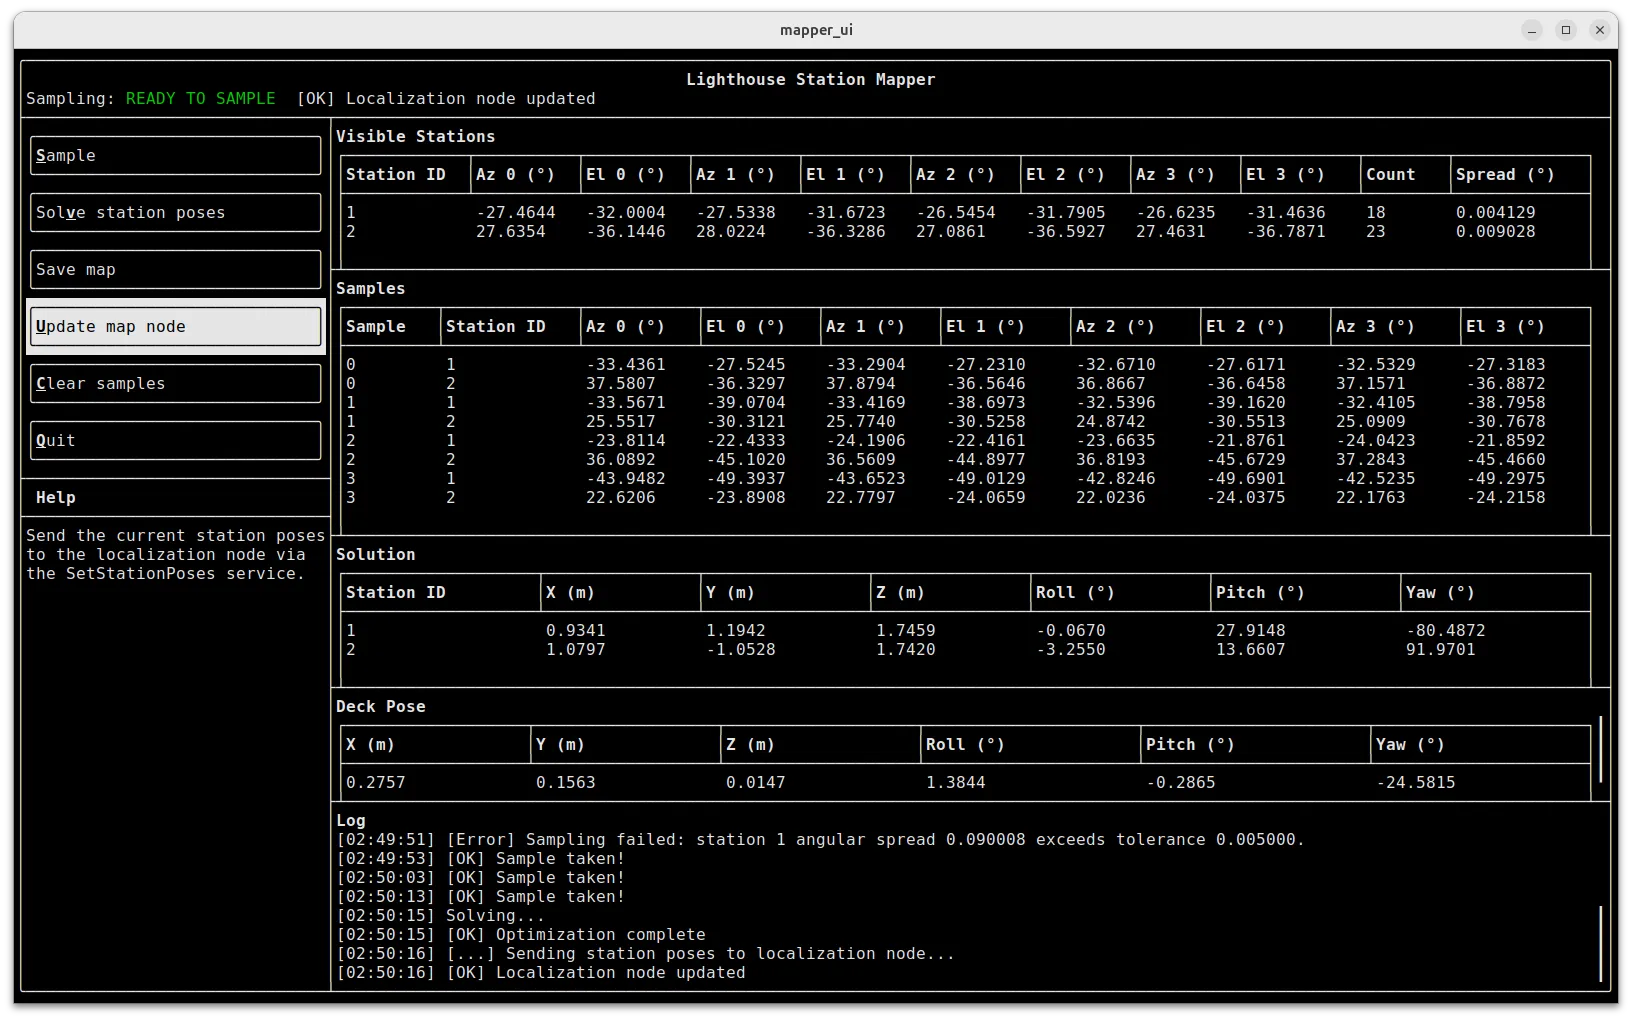The height and width of the screenshot is (1020, 1632).
Task: Click the last Localization node updated log line
Action: [541, 973]
